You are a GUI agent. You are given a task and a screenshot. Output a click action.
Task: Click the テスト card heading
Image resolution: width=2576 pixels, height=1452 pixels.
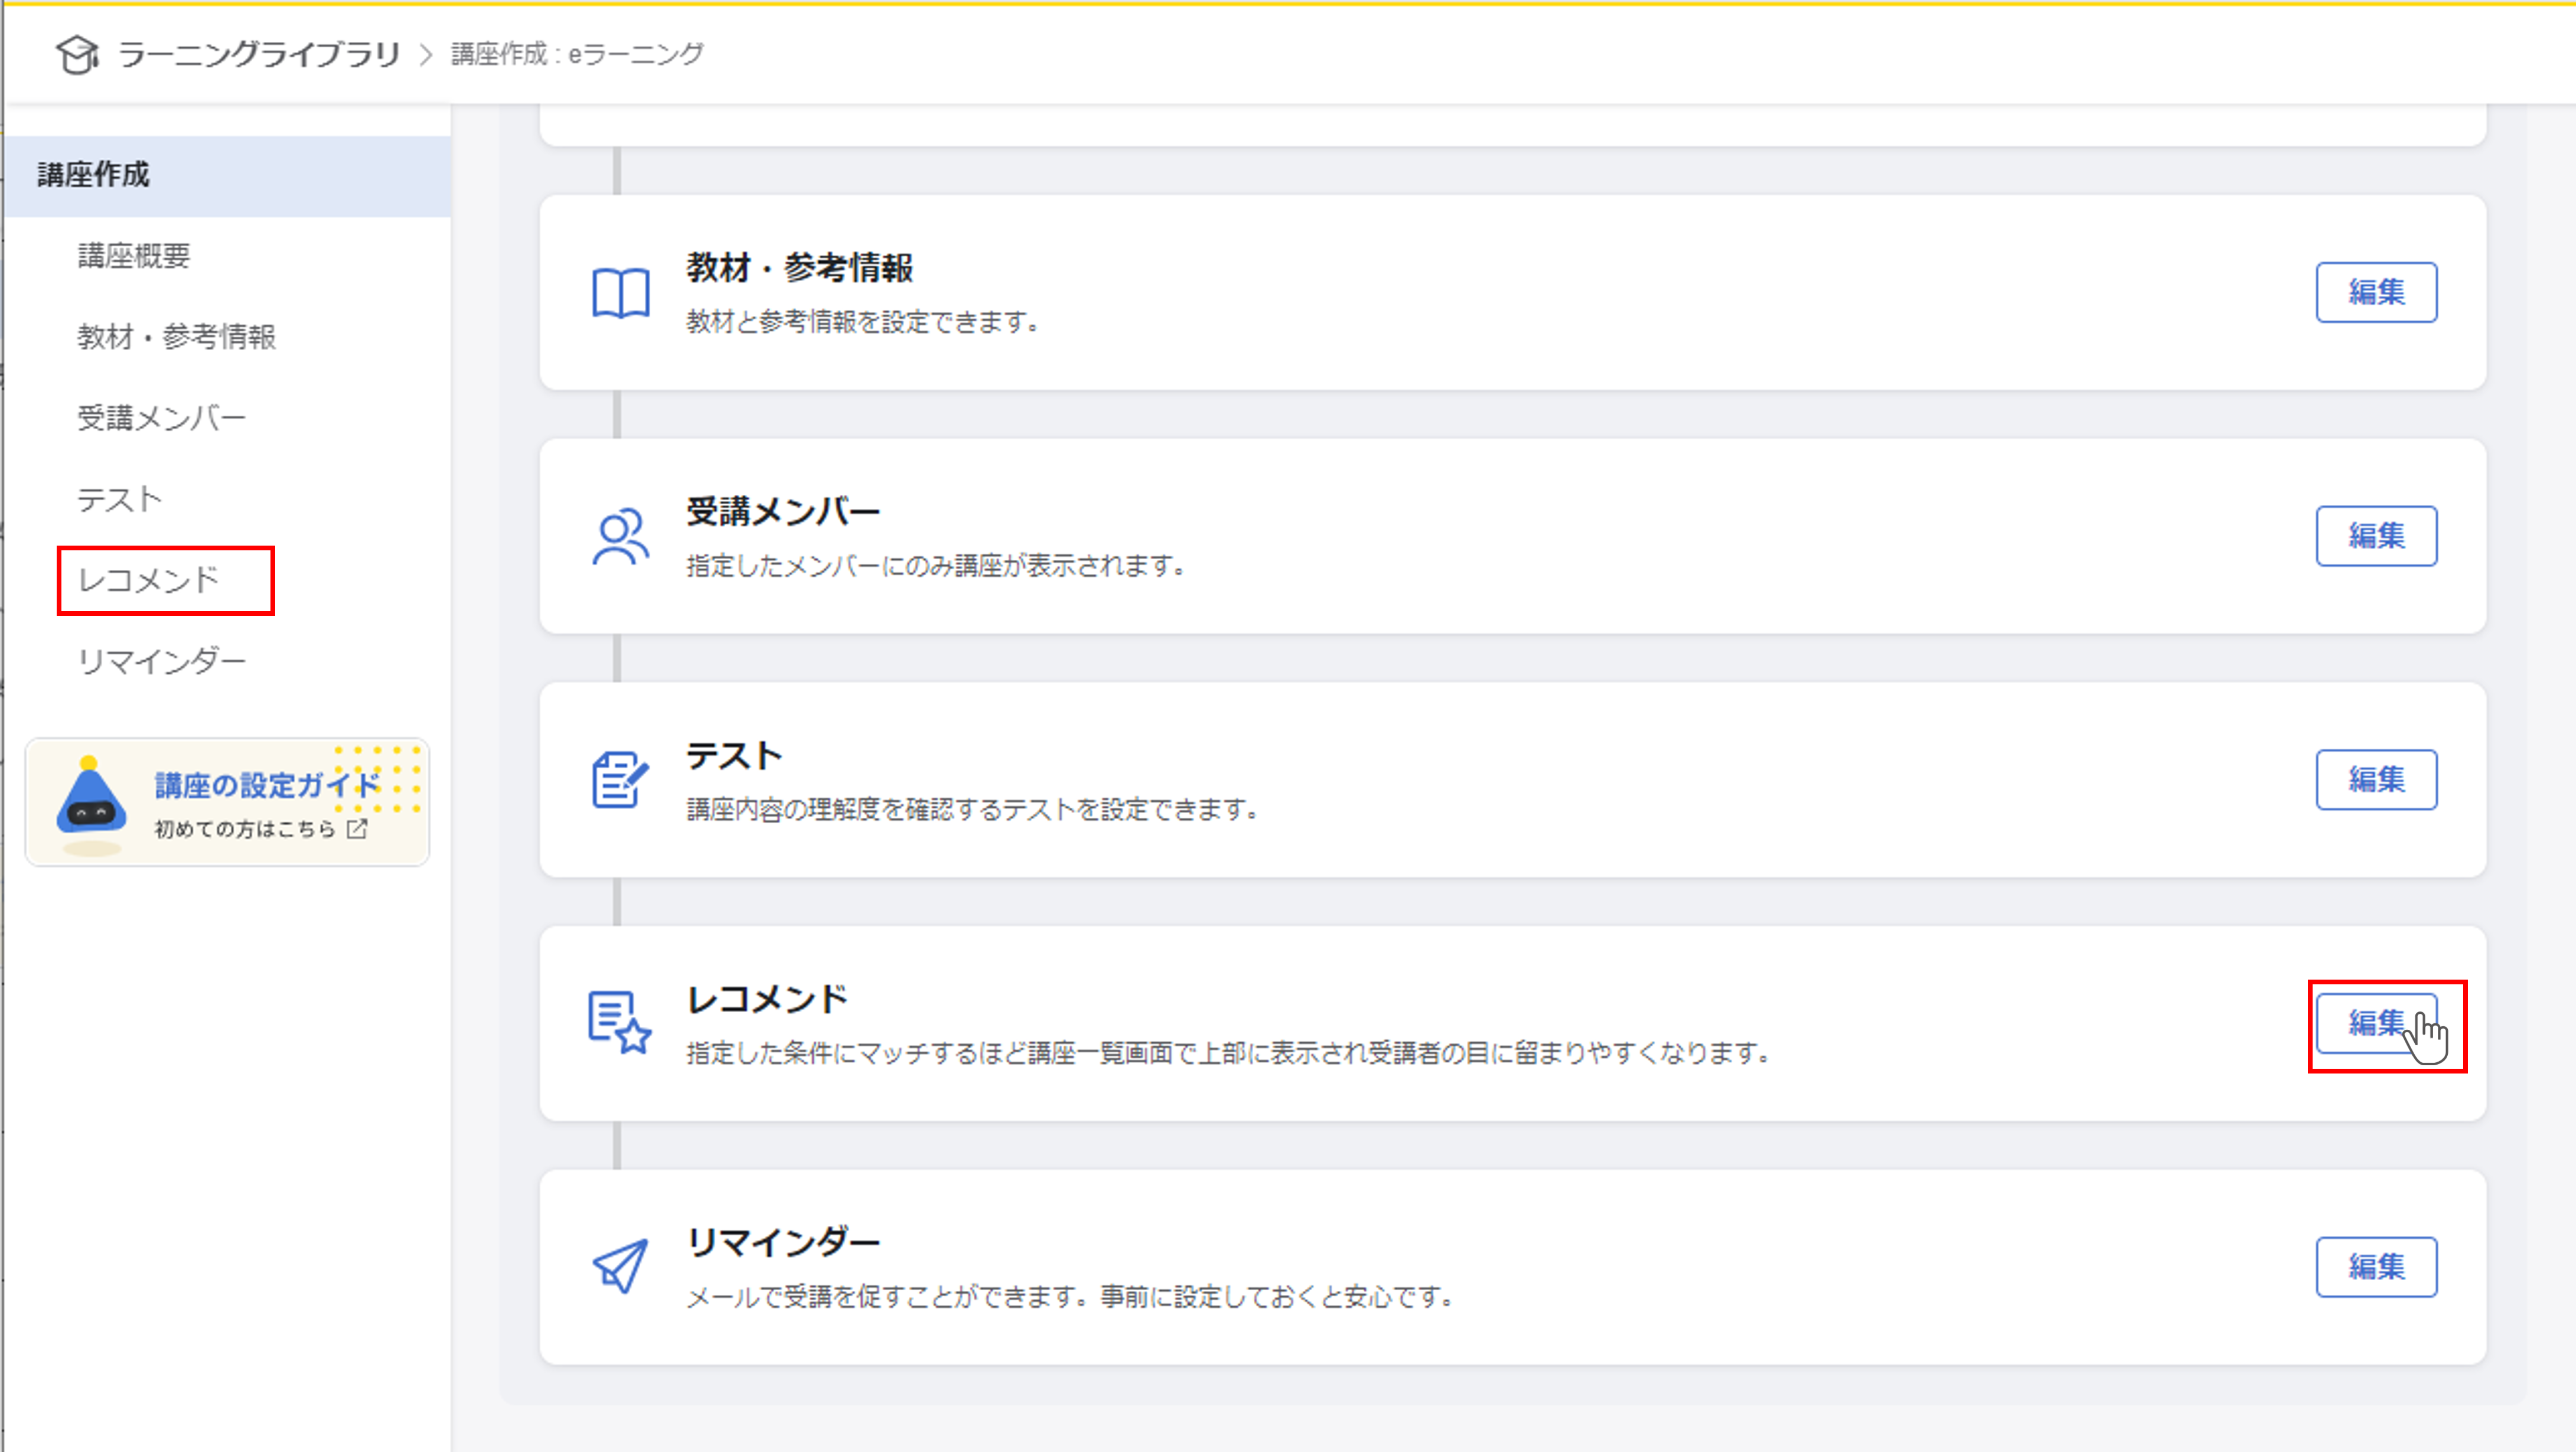tap(734, 756)
